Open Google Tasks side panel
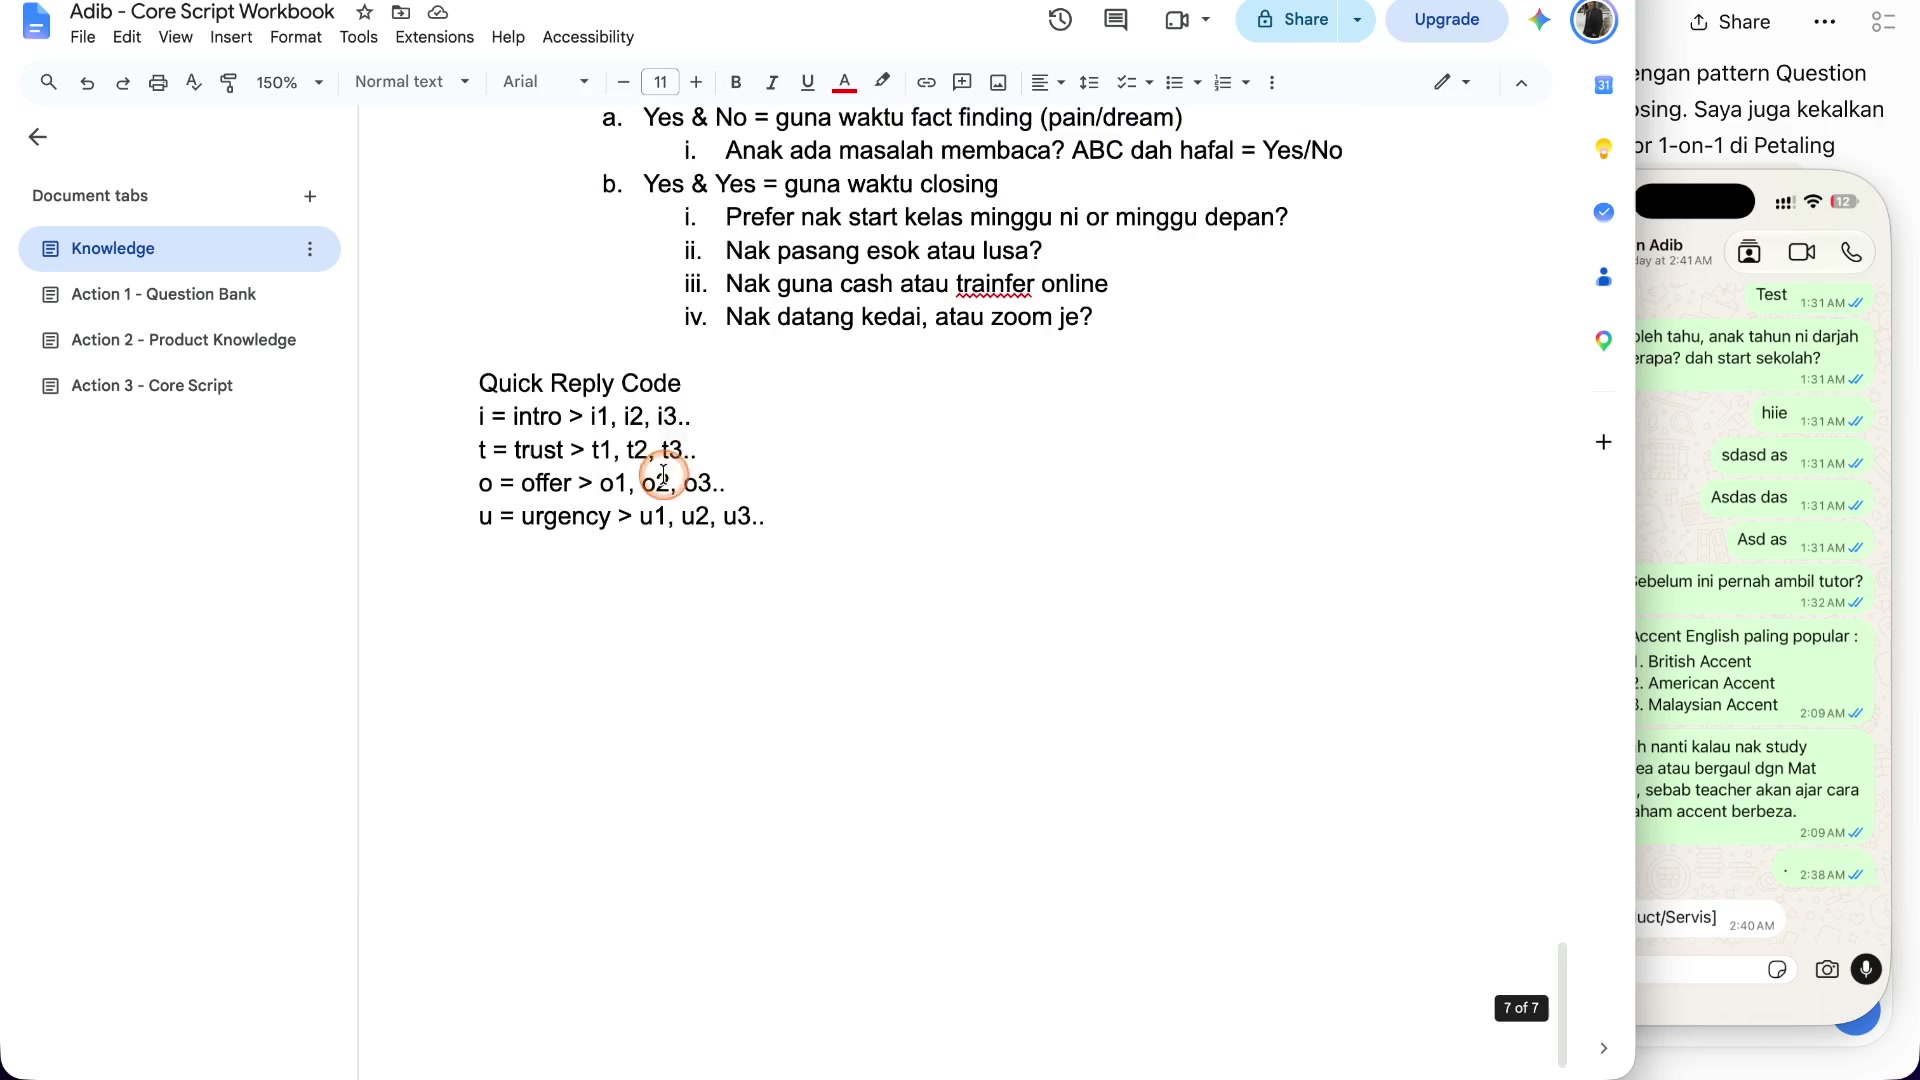Viewport: 1920px width, 1080px height. point(1604,212)
